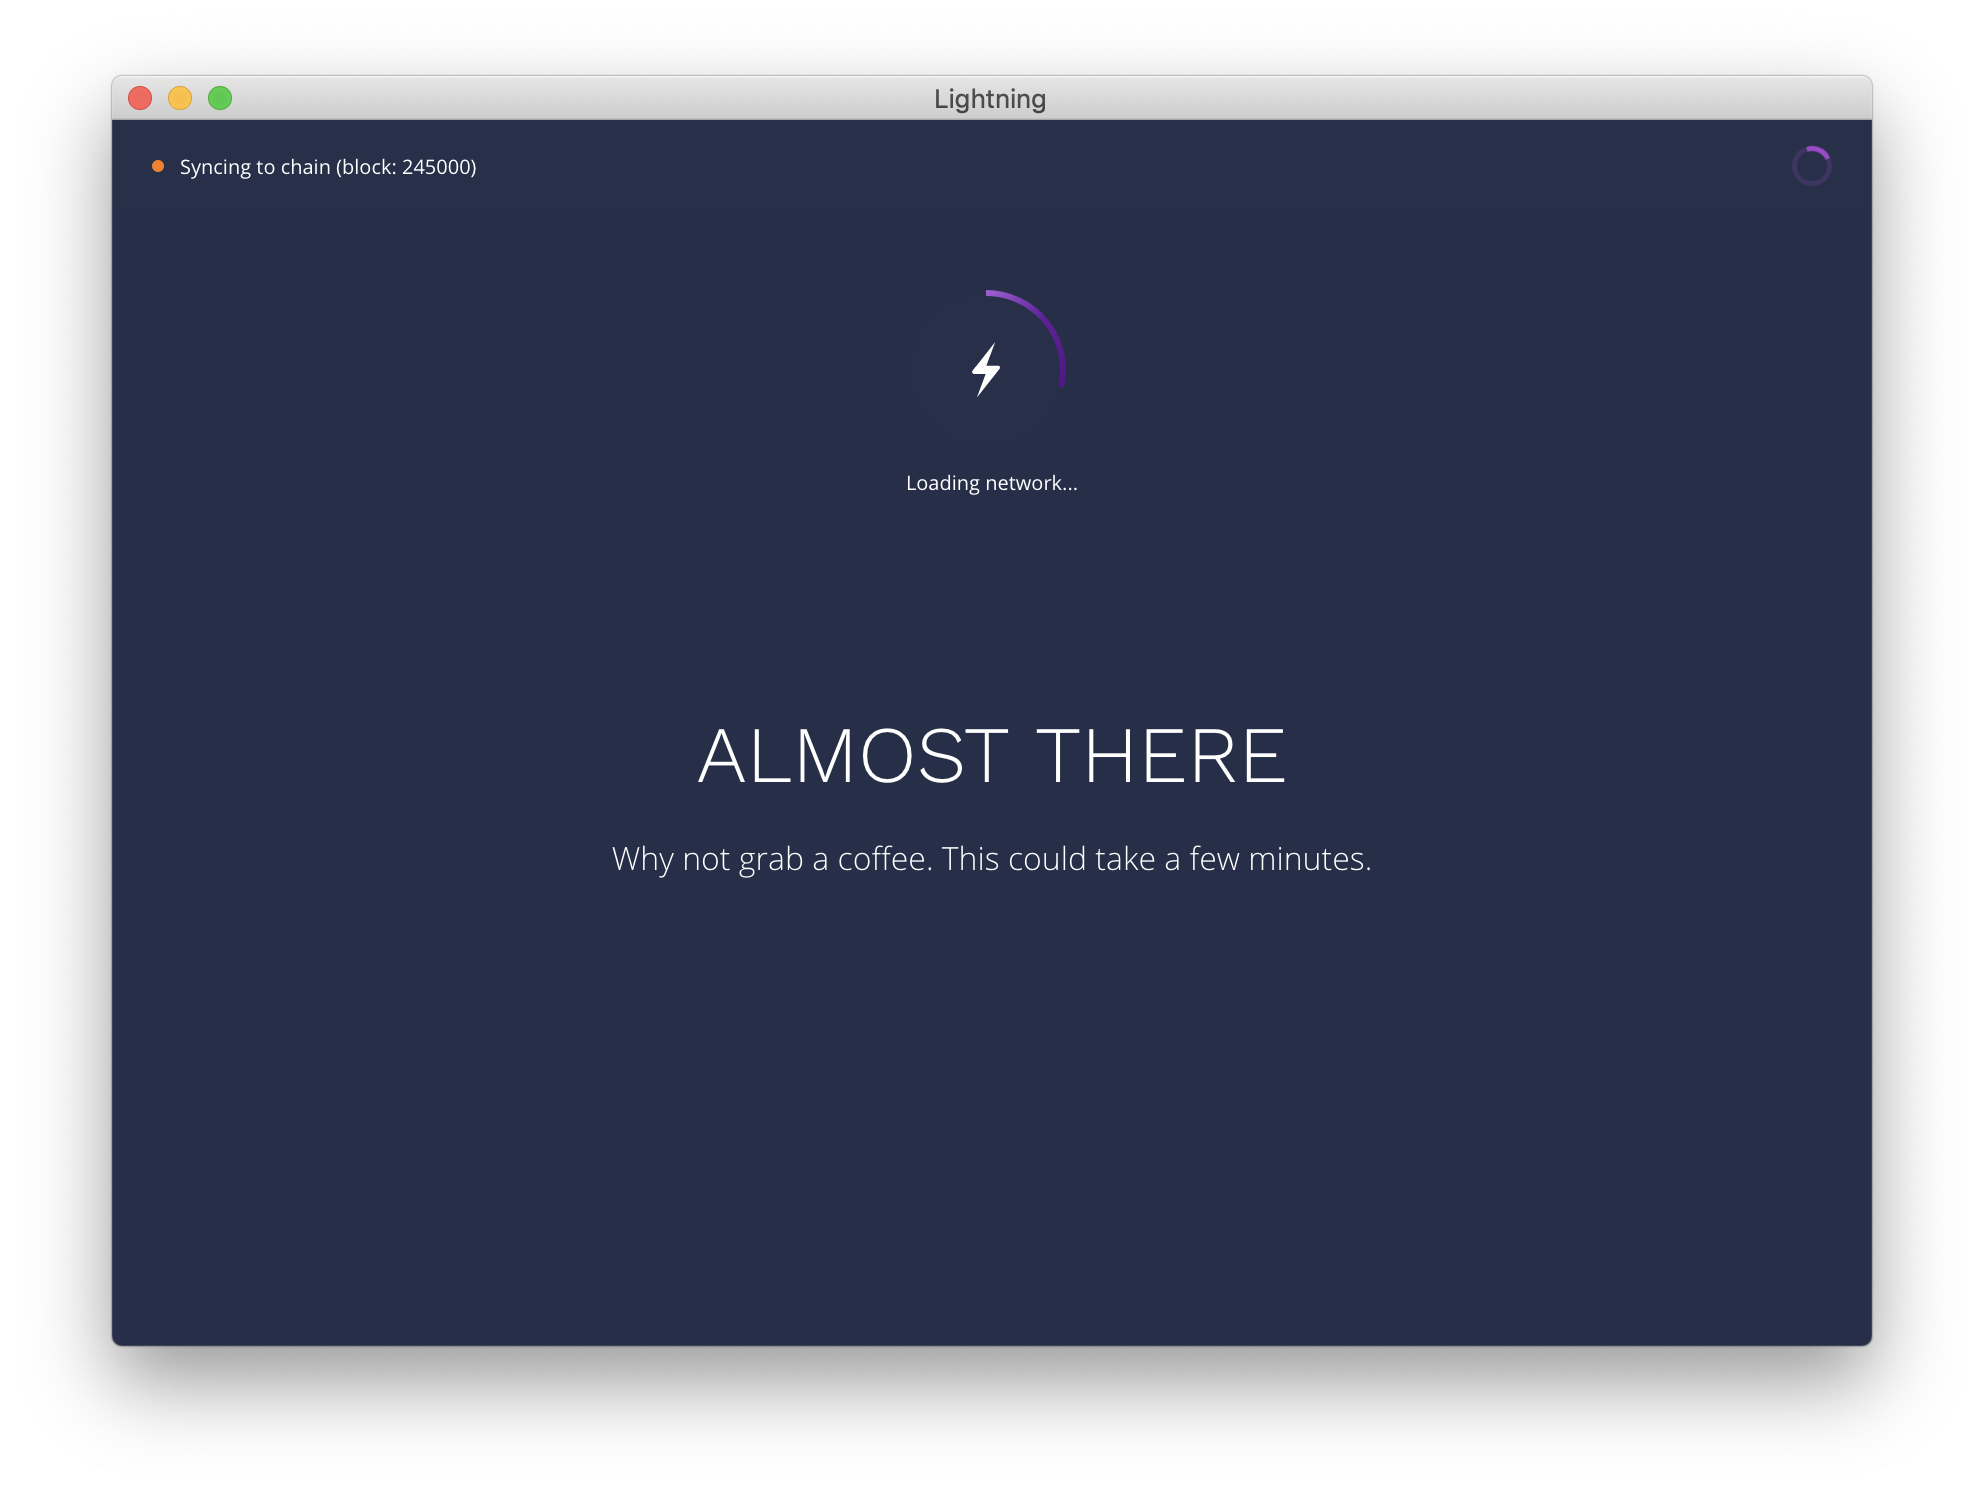
Task: Click the 'Loading network...' label
Action: [991, 483]
